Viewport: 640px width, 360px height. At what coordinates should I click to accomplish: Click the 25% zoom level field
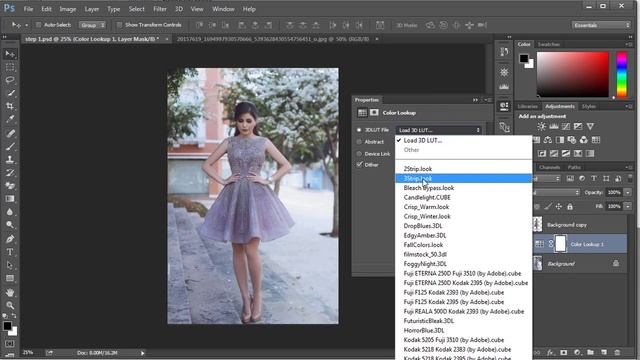[28, 352]
